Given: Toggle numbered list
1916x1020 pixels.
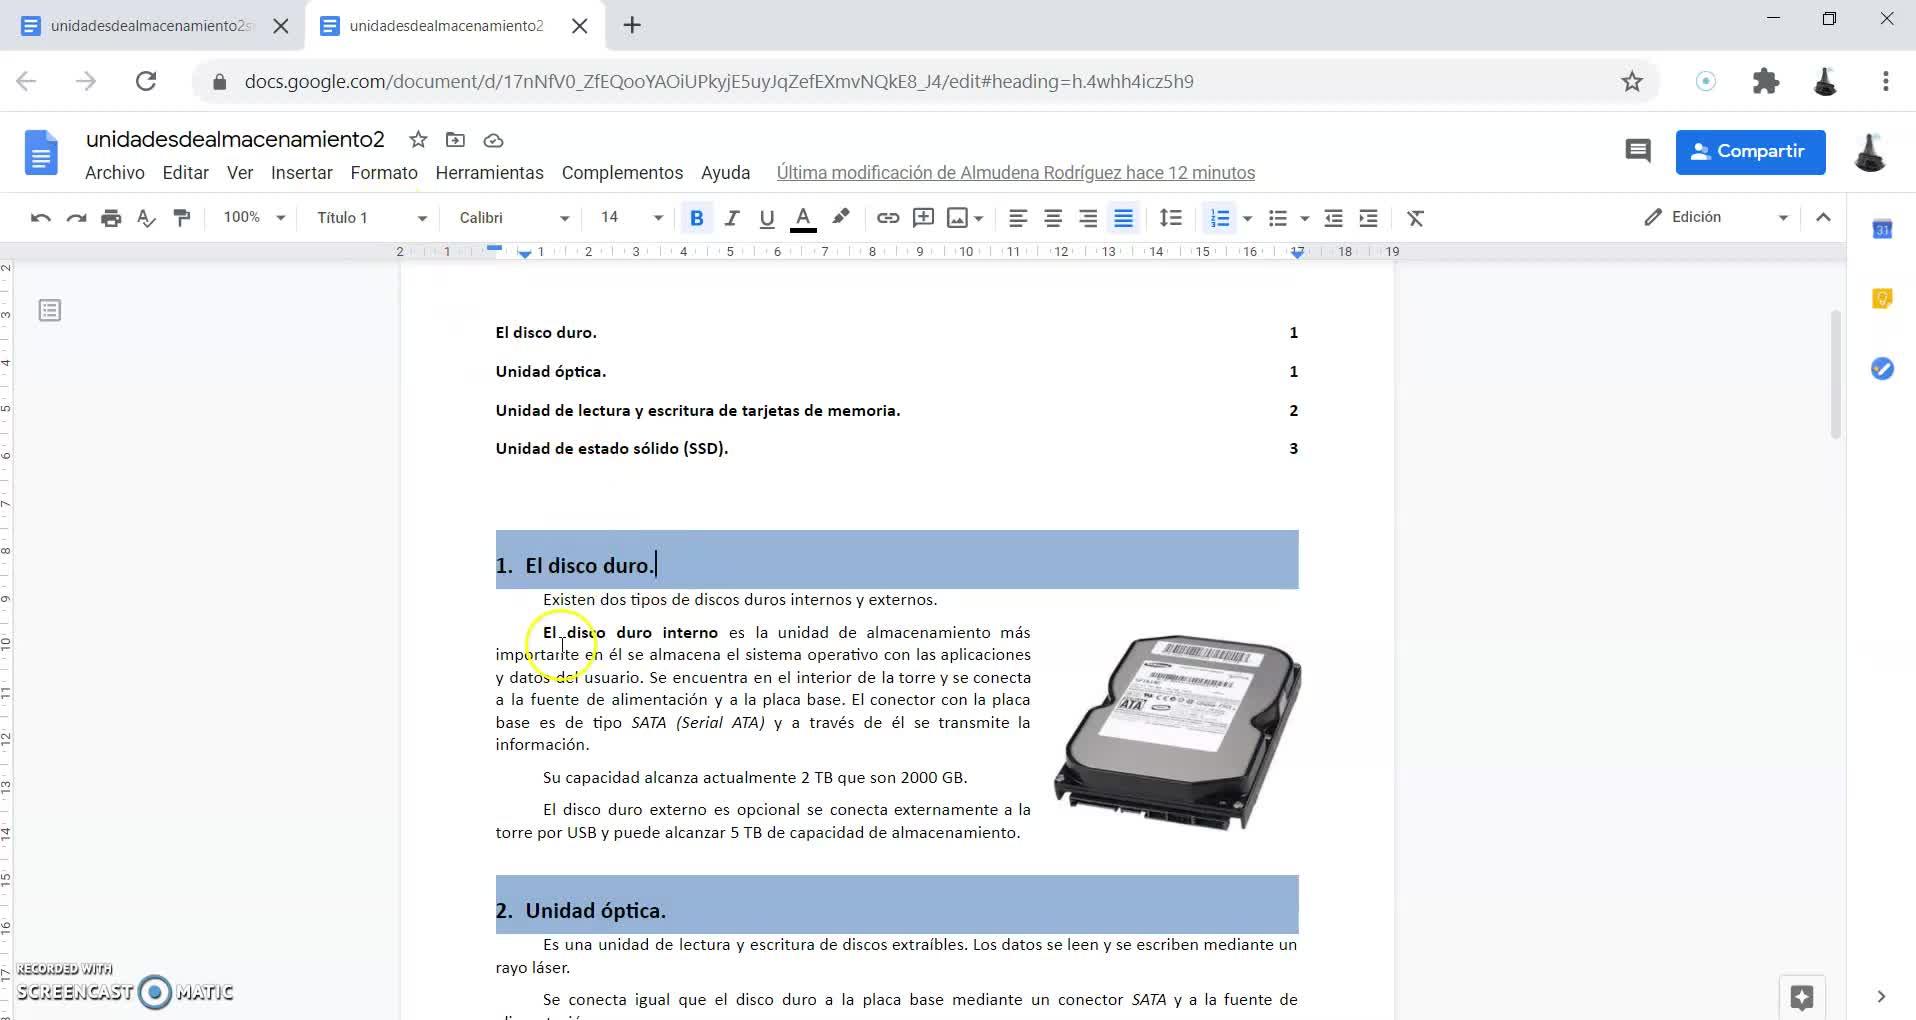Looking at the screenshot, I should 1219,218.
